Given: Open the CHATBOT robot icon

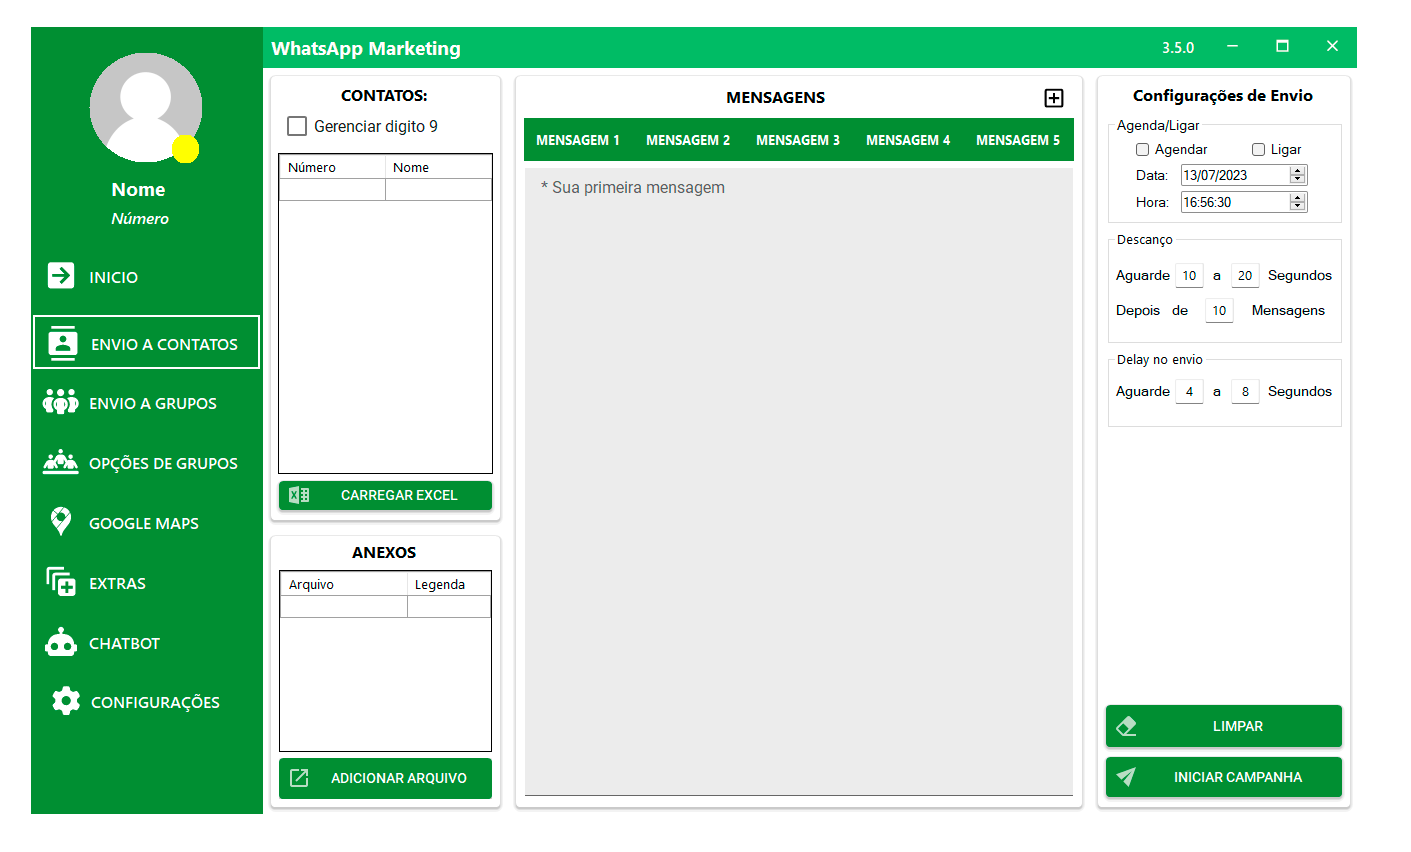Looking at the screenshot, I should coord(61,643).
